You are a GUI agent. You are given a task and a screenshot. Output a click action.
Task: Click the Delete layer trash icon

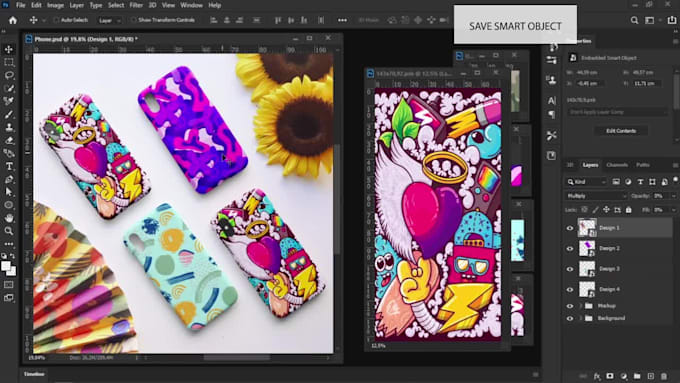664,376
